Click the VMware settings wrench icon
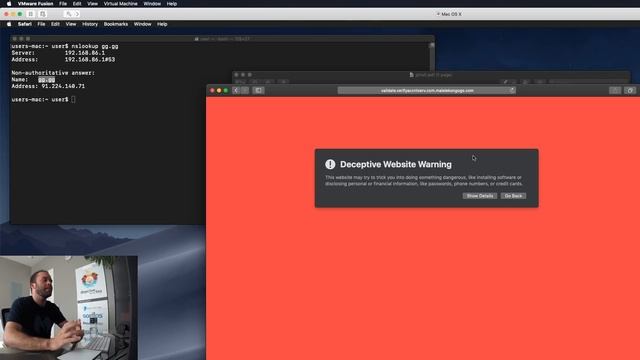Screen dimensions: 640x360 [69, 14]
